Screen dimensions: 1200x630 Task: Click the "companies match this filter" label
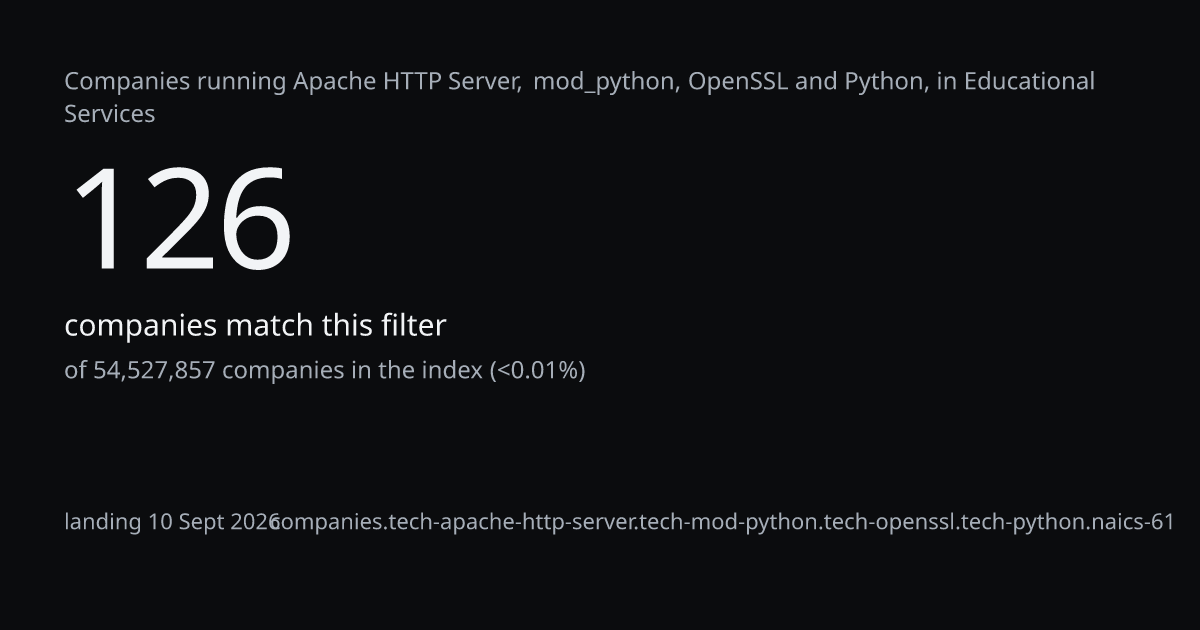tap(255, 326)
